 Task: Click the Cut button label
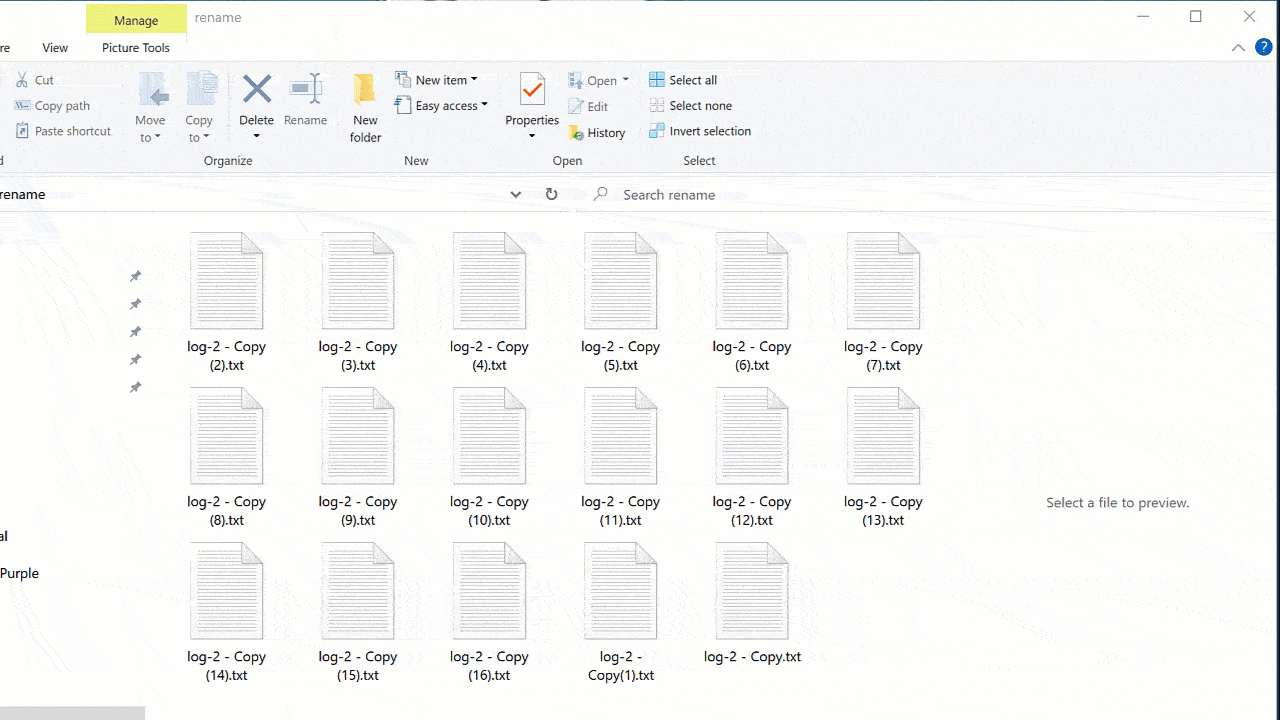click(45, 80)
